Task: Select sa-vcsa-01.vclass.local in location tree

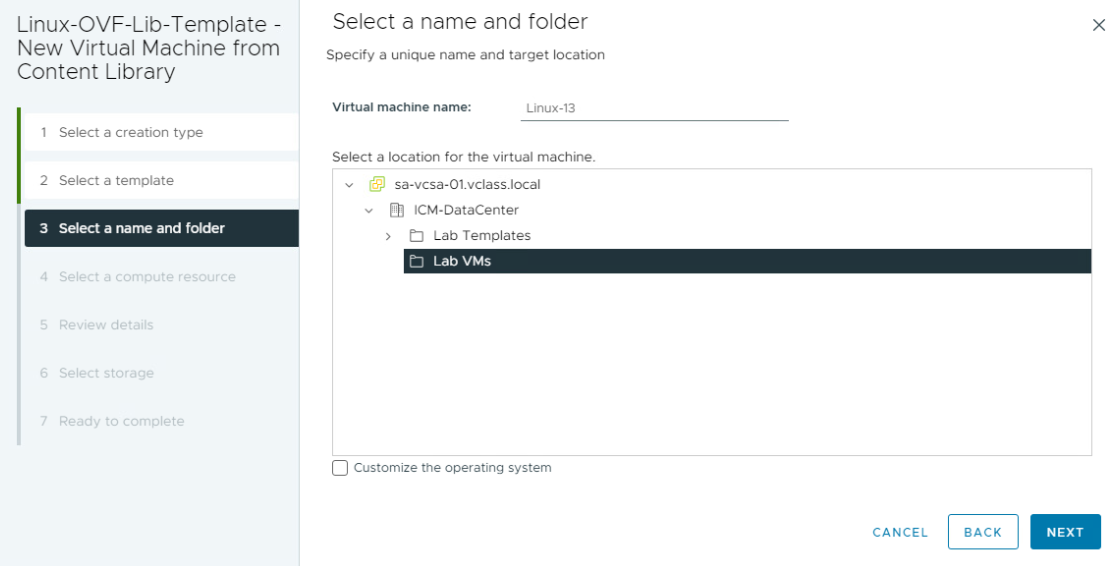Action: click(467, 184)
